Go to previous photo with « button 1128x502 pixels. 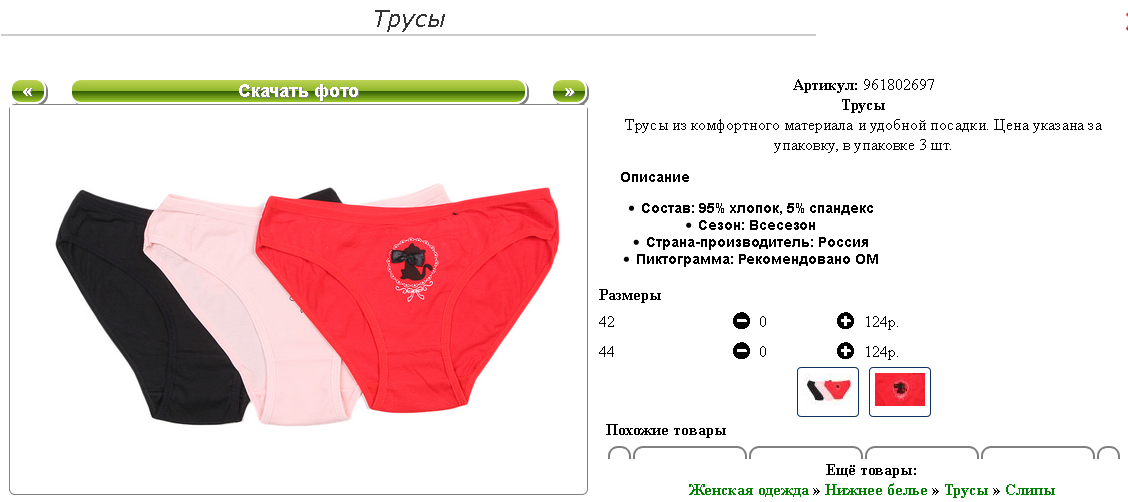[29, 92]
